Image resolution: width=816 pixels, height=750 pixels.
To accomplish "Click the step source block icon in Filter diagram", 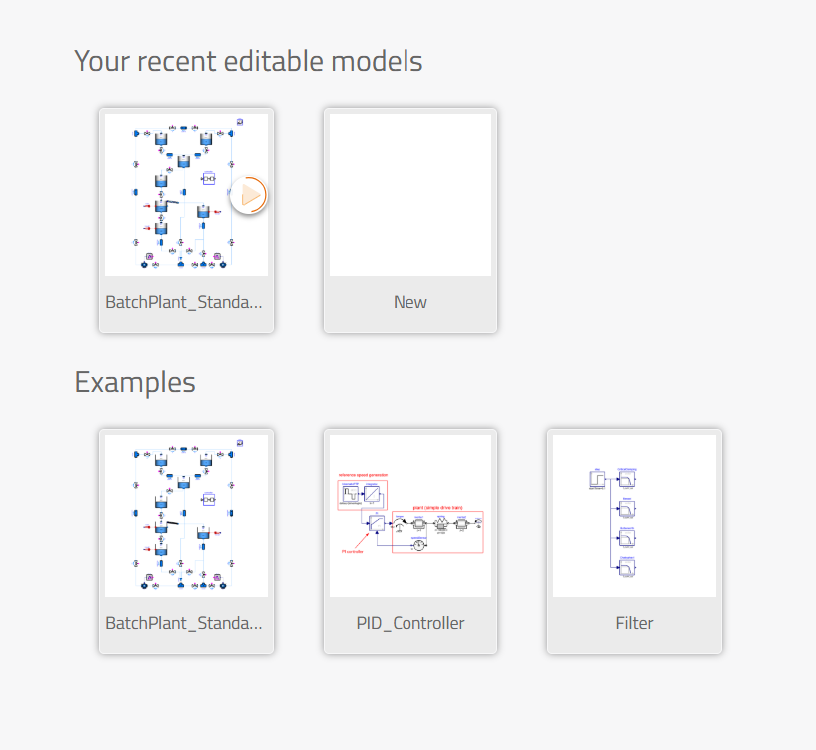I will point(597,479).
